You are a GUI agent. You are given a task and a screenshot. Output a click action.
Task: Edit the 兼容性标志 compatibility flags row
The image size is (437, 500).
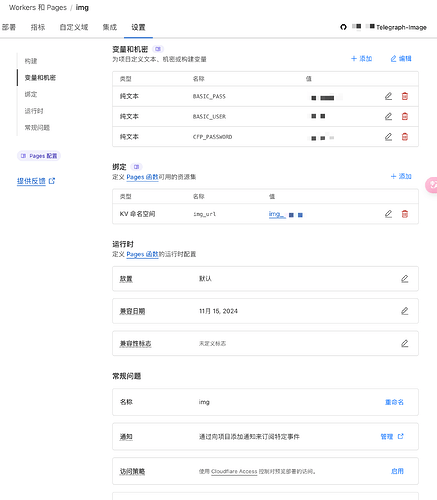click(x=405, y=343)
